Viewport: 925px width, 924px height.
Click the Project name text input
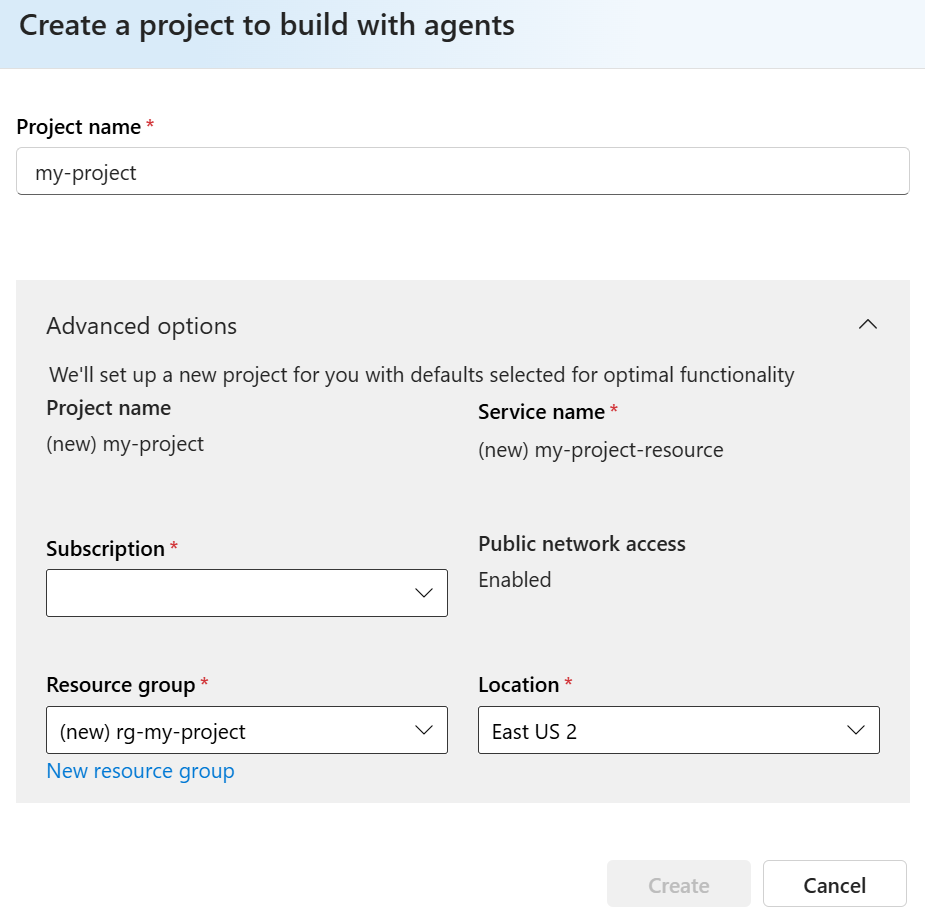pyautogui.click(x=462, y=172)
